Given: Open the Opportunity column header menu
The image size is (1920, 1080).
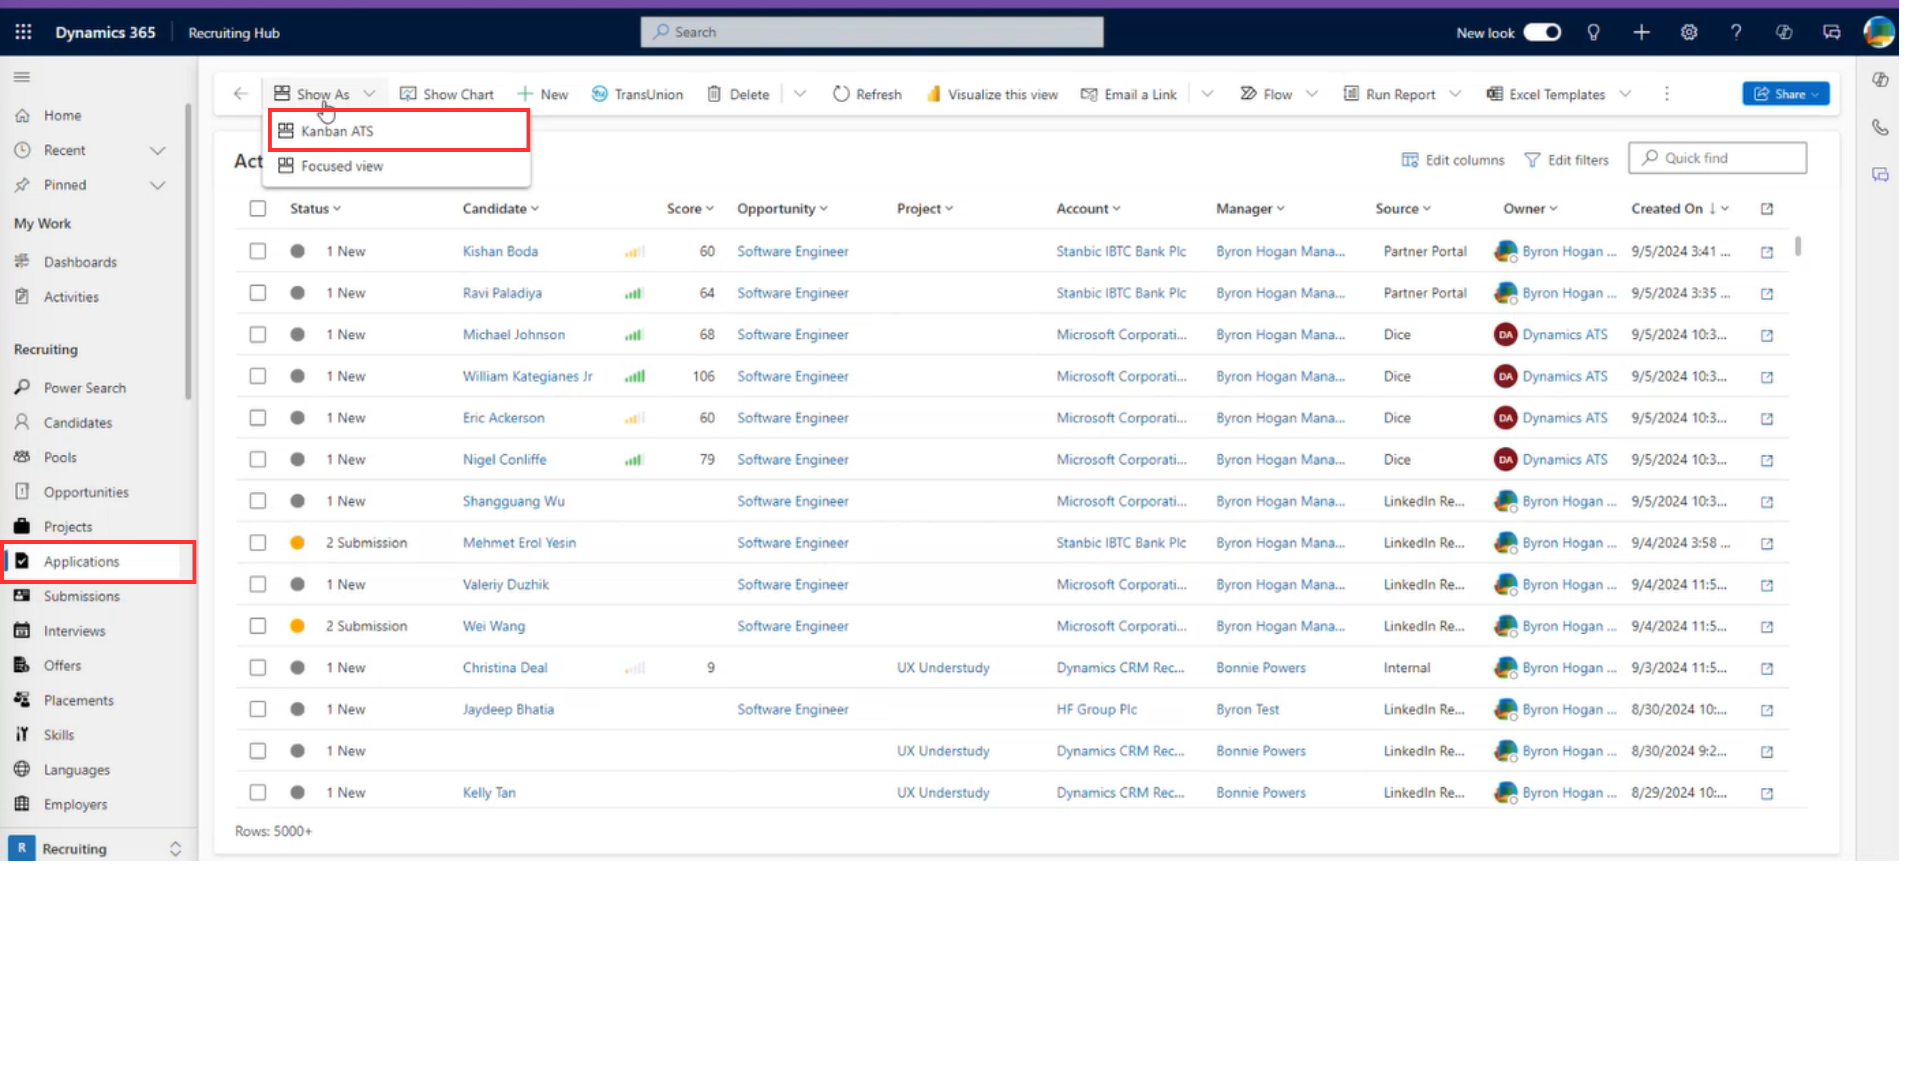Looking at the screenshot, I should [783, 208].
